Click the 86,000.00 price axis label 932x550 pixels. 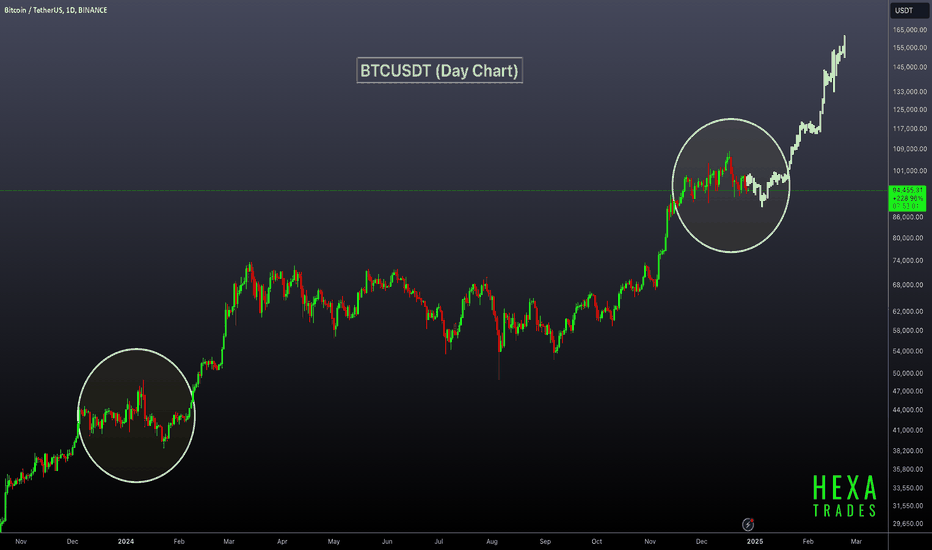[x=909, y=217]
